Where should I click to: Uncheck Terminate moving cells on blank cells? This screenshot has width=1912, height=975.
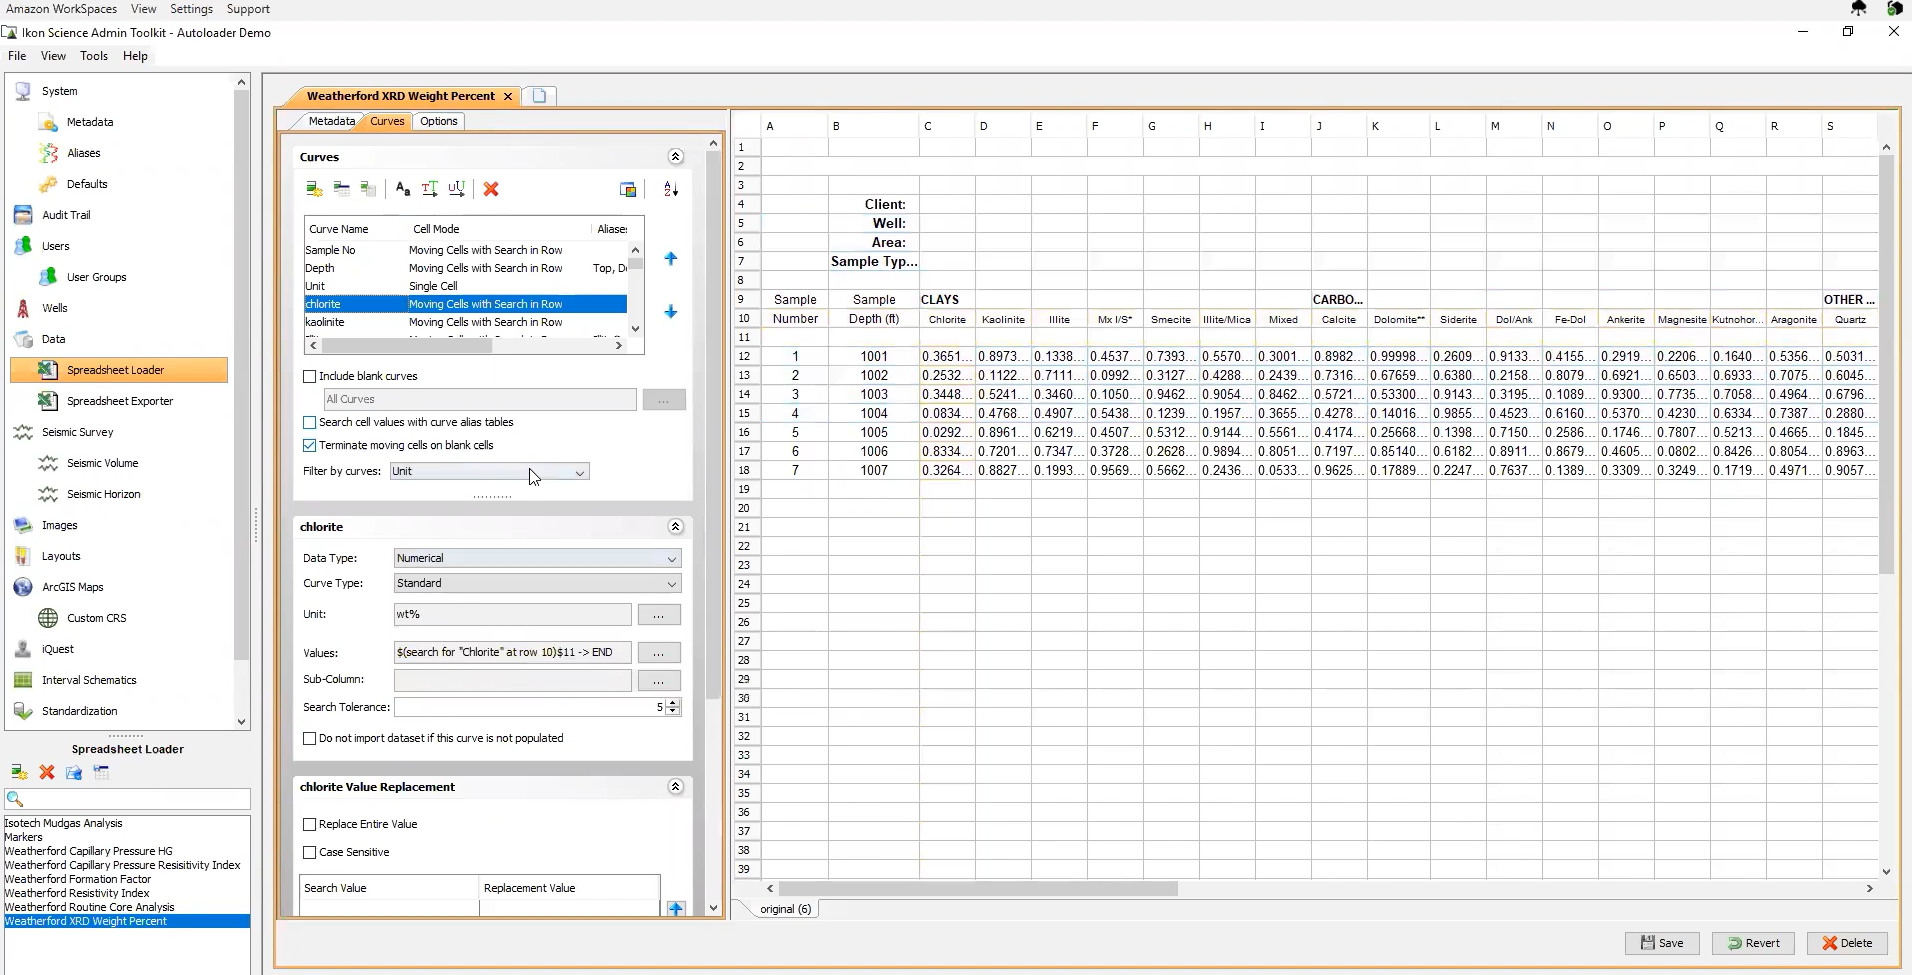[x=310, y=446]
